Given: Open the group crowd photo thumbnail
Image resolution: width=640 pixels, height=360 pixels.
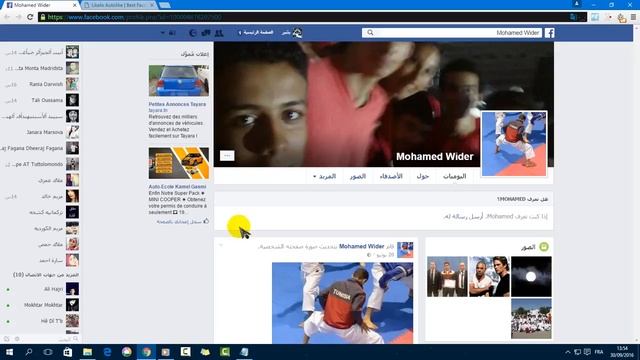Looking at the screenshot, I should [531, 318].
